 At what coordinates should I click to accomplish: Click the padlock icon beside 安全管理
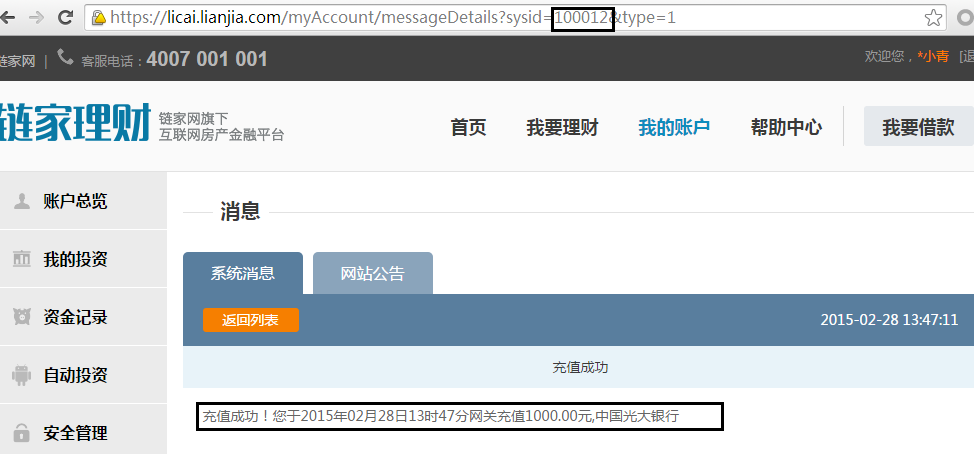coord(22,432)
